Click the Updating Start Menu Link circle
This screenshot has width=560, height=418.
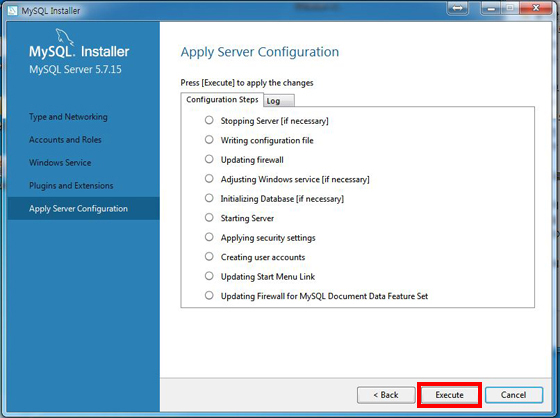[x=209, y=276]
